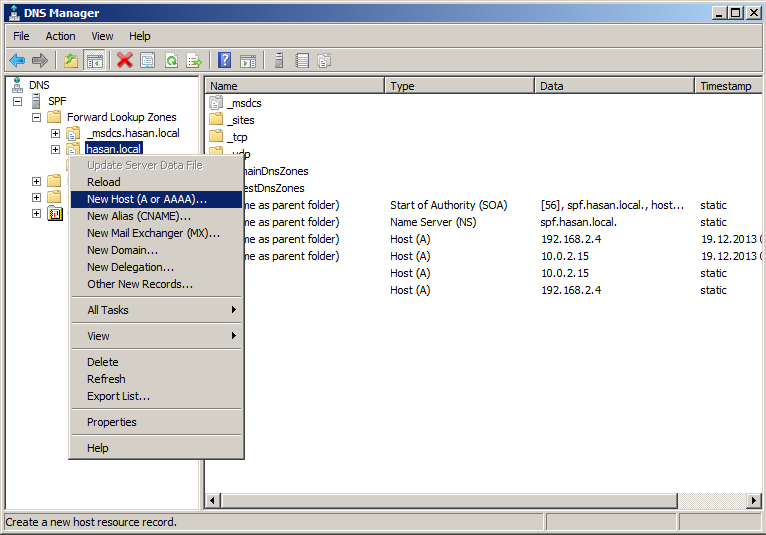Screen dimensions: 766x535
Task: Click the blue Help question mark icon
Action: tap(224, 61)
